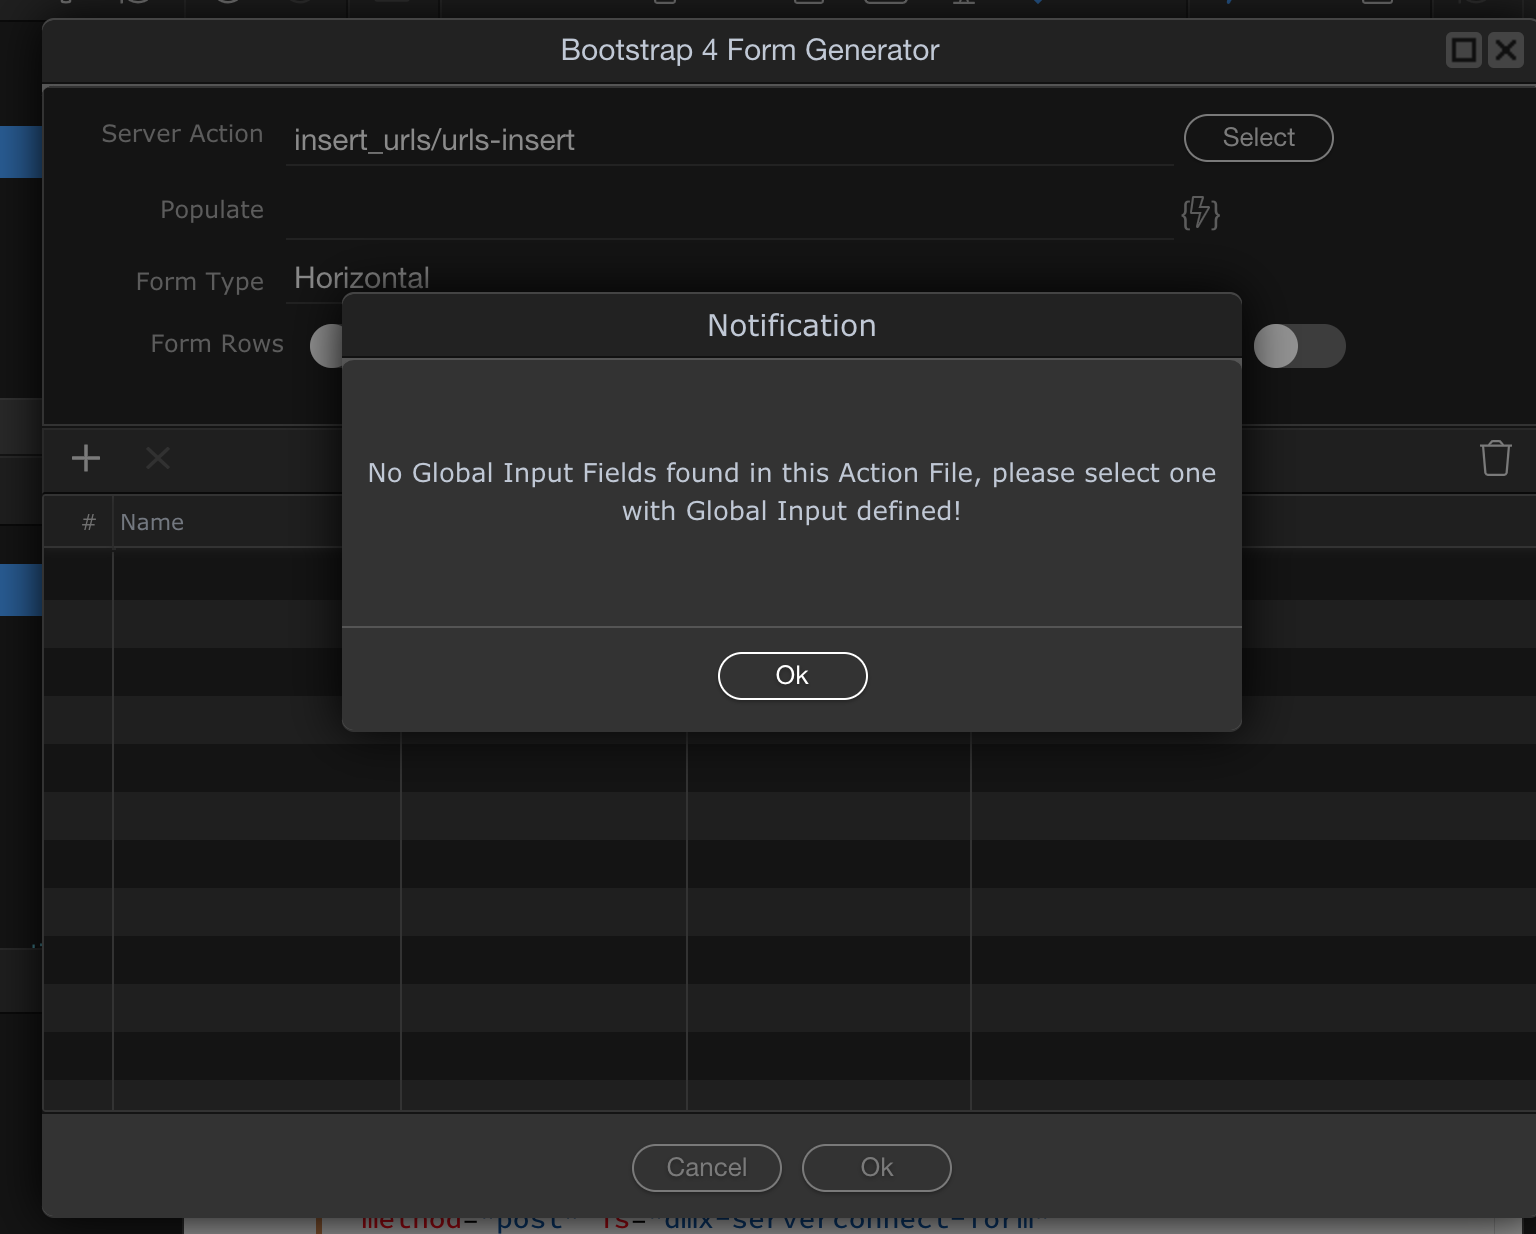Close the Bootstrap 4 Form Generator window
Screen dimensions: 1536x1234
point(1506,50)
